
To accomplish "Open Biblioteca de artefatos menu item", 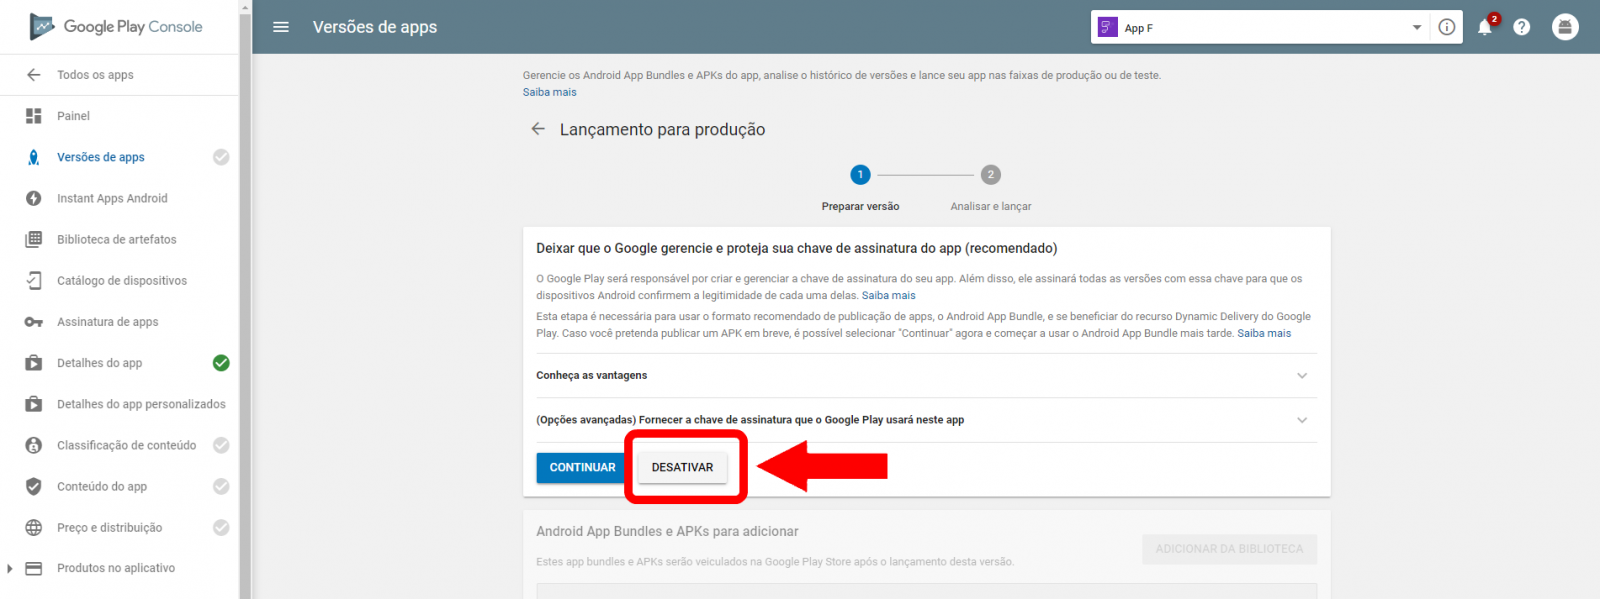I will (117, 239).
